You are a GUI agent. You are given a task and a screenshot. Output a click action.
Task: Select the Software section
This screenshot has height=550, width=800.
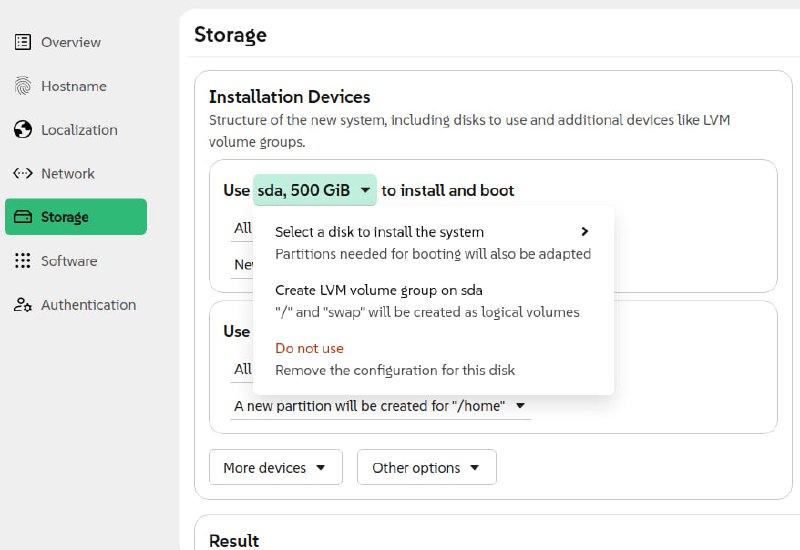(69, 261)
